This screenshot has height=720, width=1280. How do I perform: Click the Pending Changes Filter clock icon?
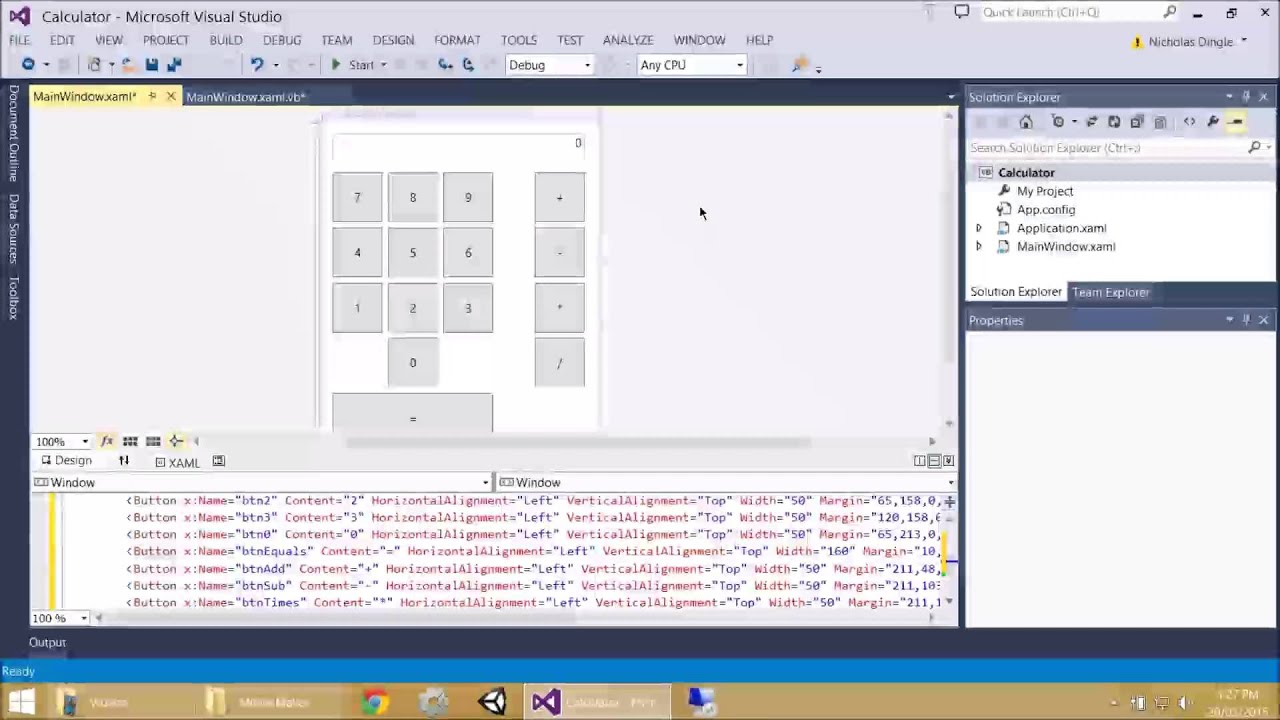coord(1058,122)
